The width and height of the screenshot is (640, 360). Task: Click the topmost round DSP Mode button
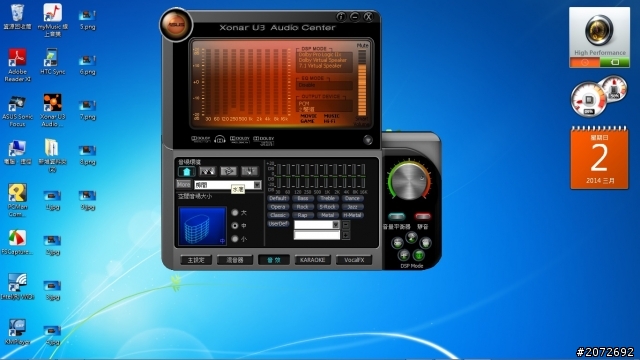(411, 237)
